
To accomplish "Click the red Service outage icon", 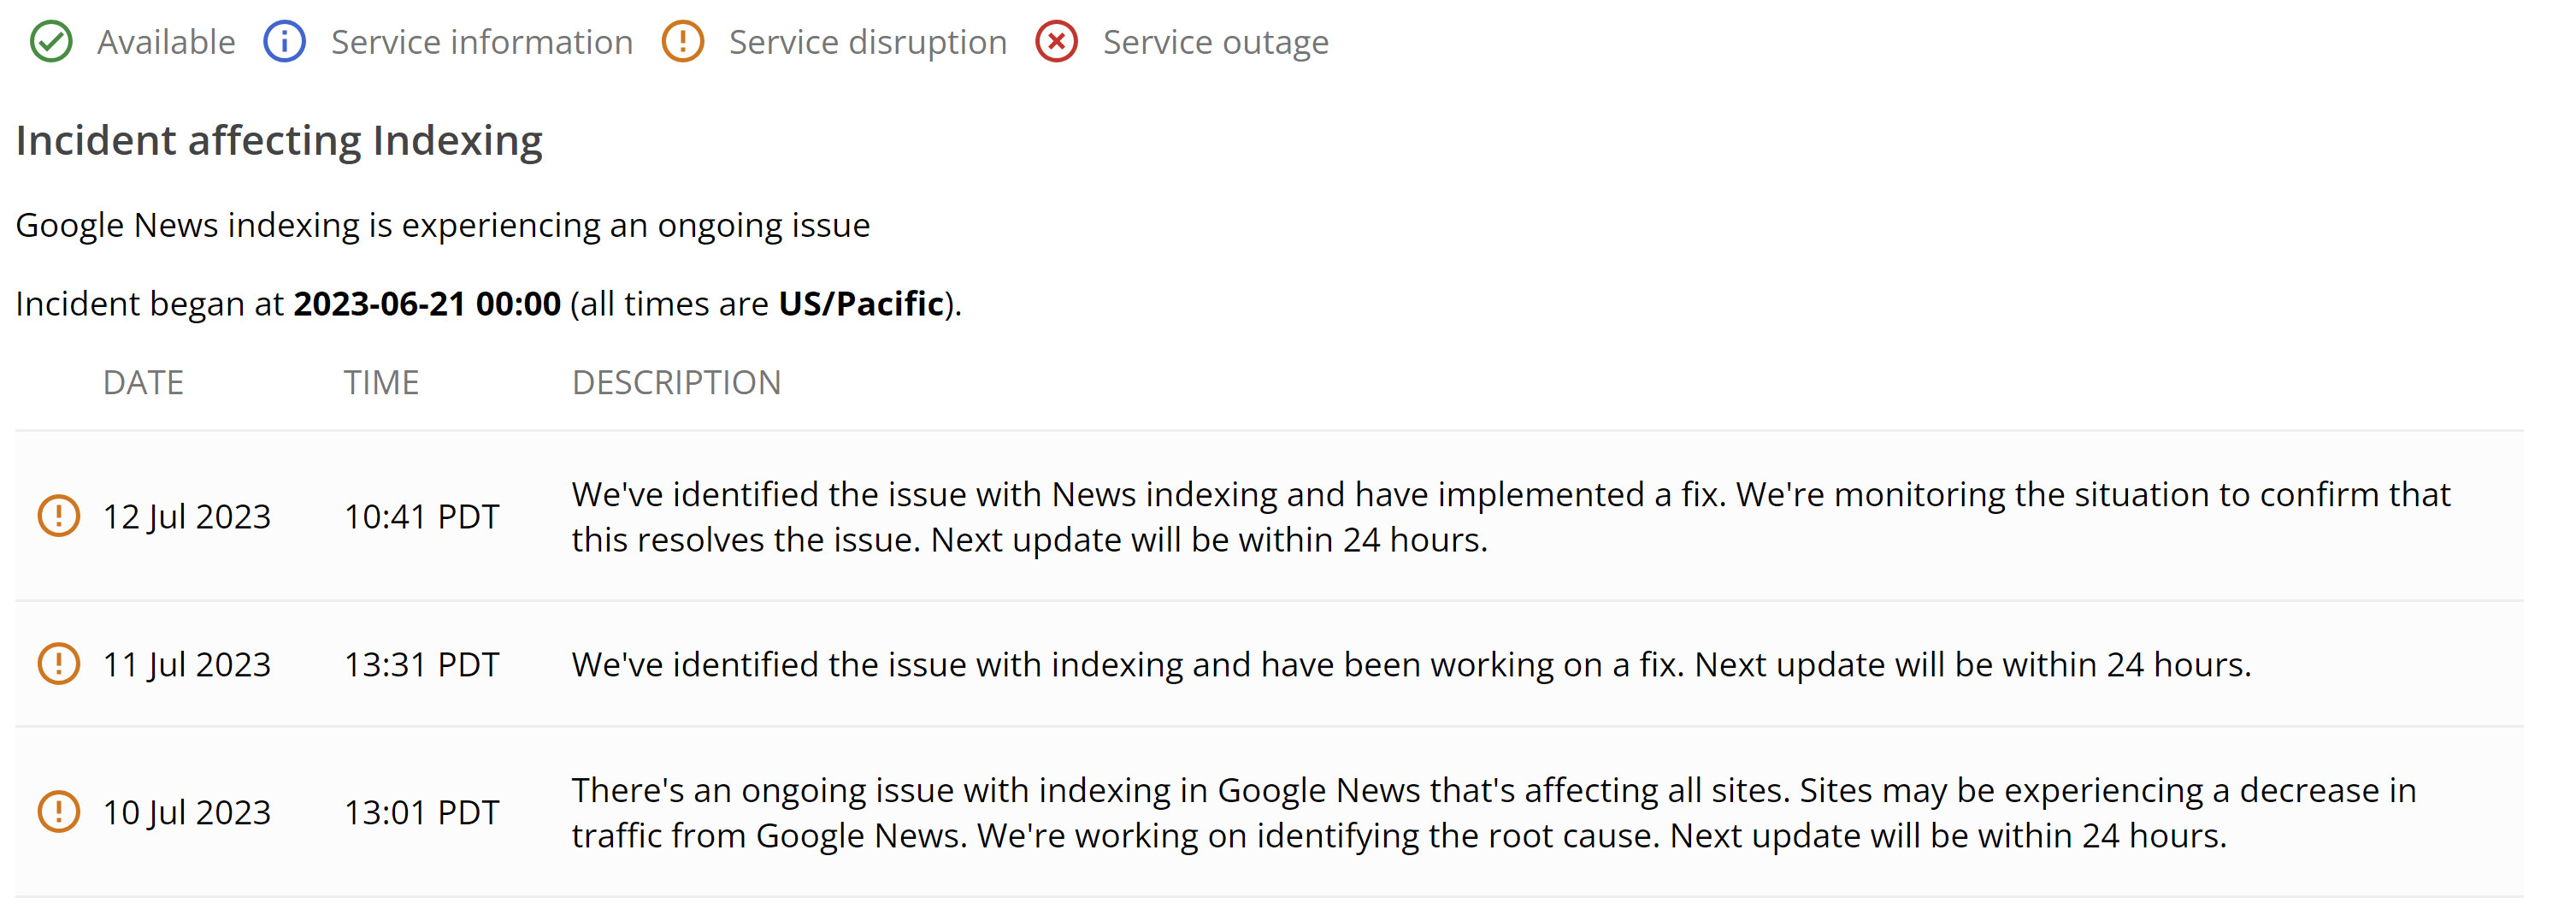I will click(x=1056, y=42).
